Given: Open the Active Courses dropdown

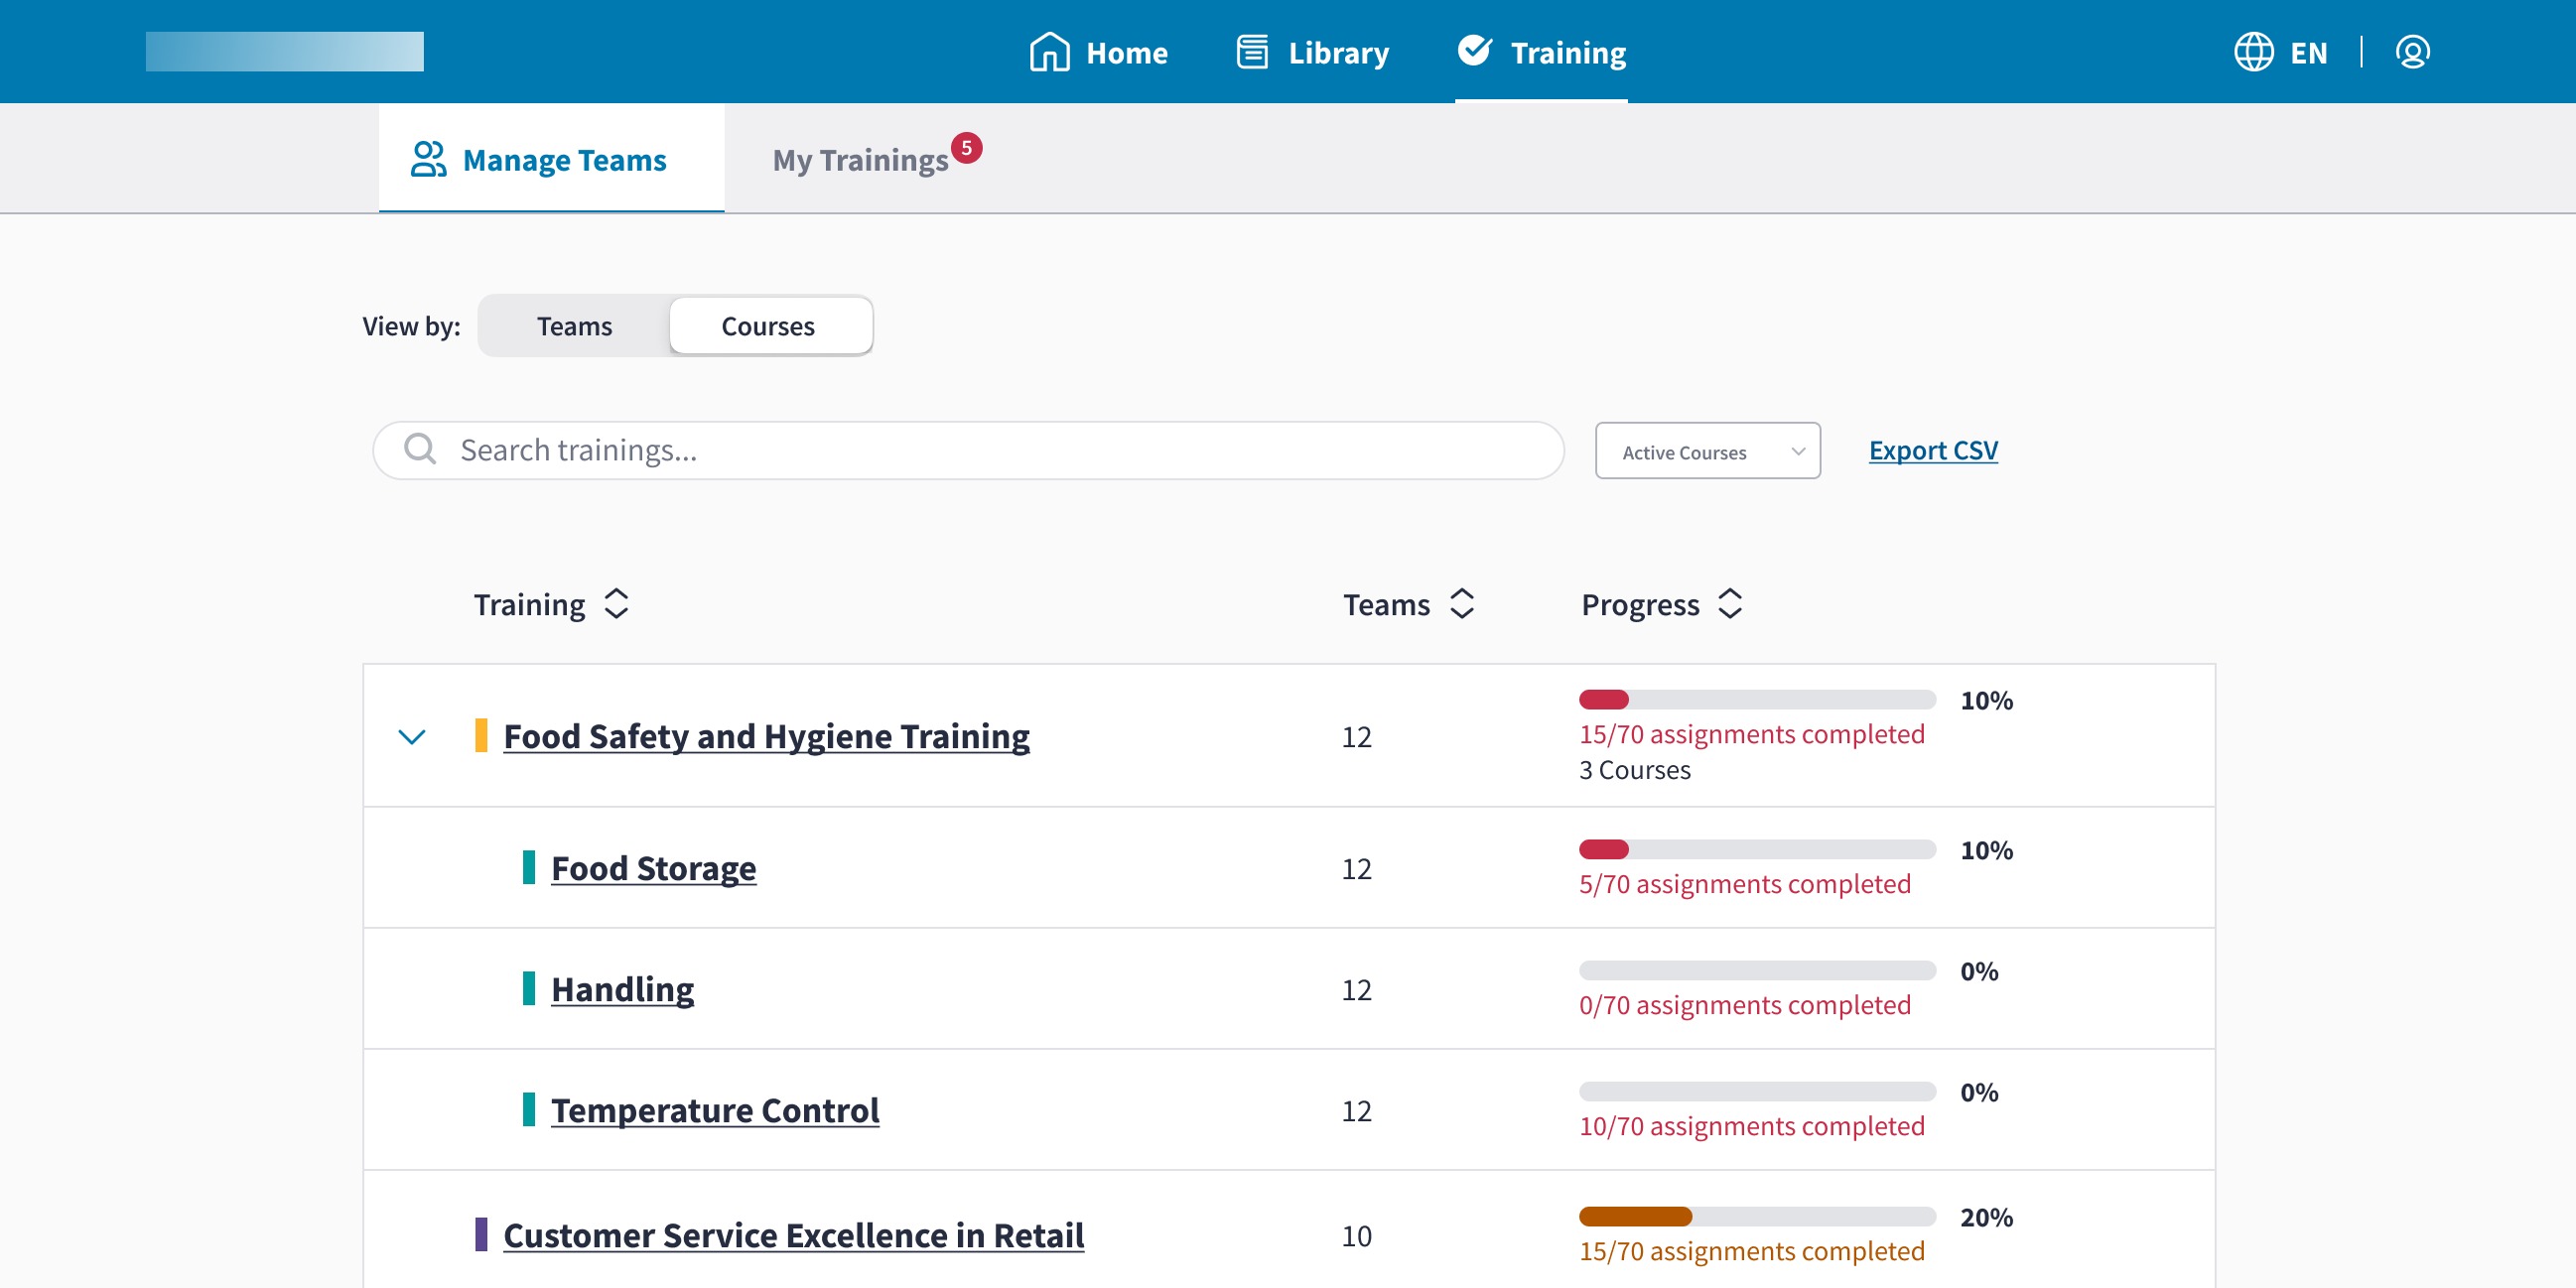Looking at the screenshot, I should pos(1707,451).
